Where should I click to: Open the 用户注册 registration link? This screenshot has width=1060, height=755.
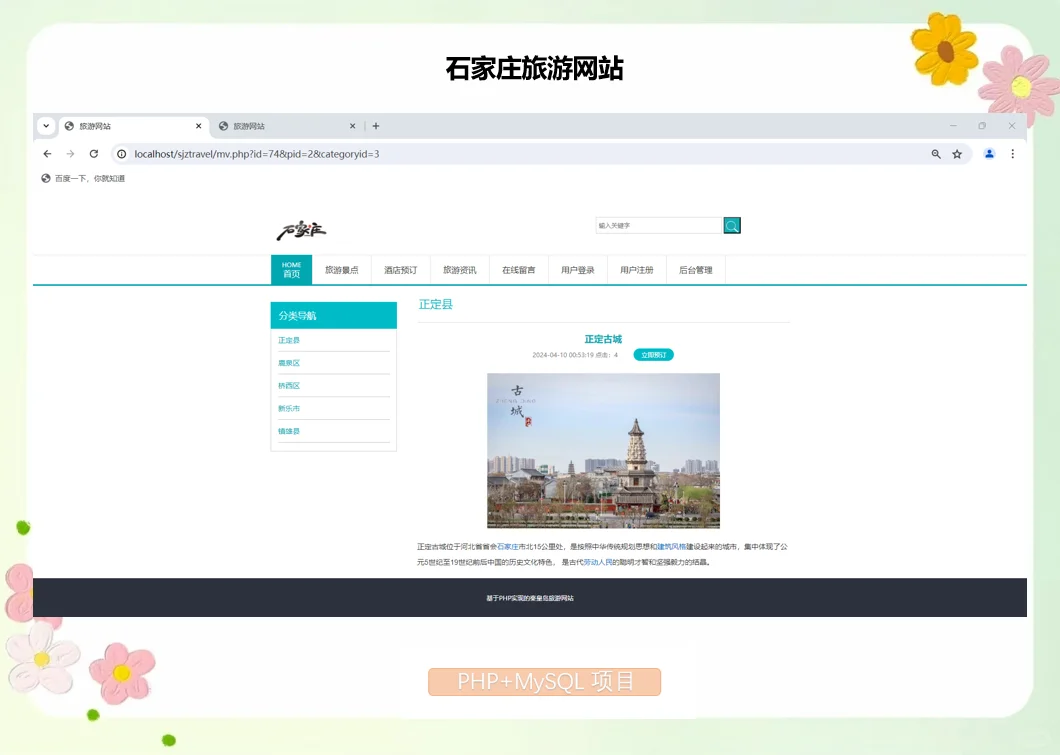click(637, 269)
